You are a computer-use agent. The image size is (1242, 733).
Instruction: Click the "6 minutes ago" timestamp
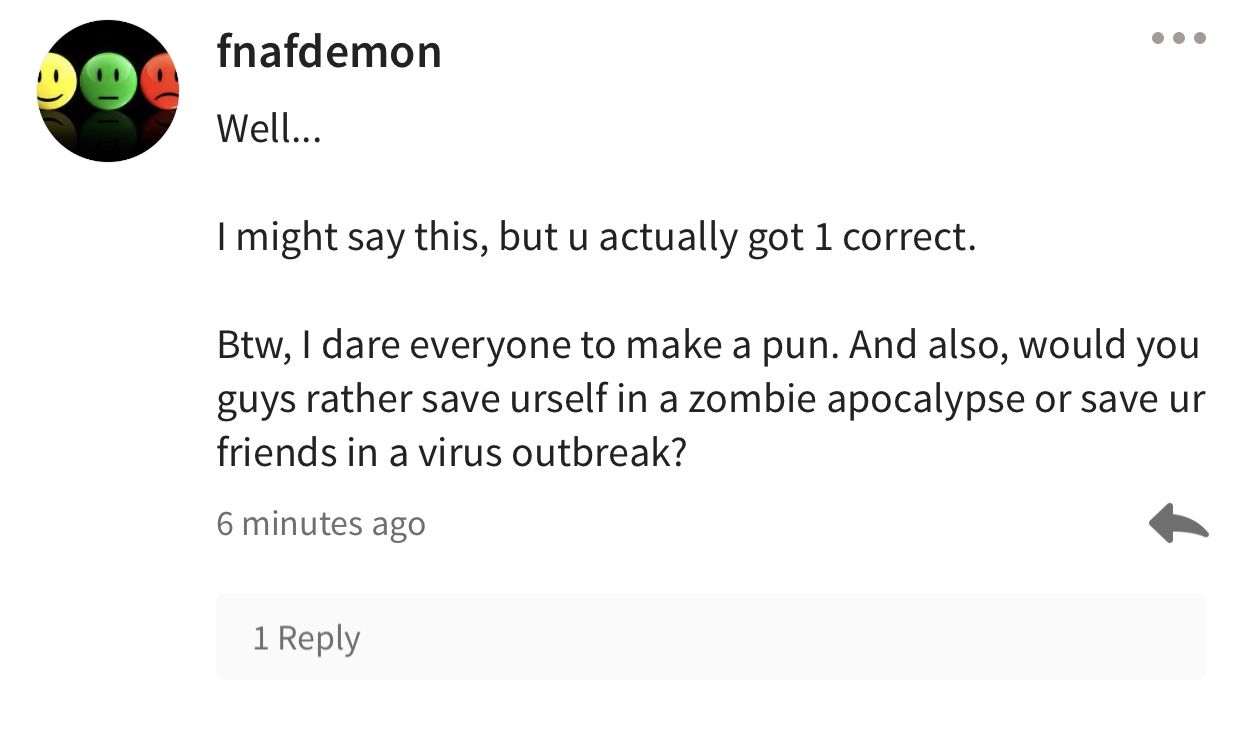pos(321,523)
